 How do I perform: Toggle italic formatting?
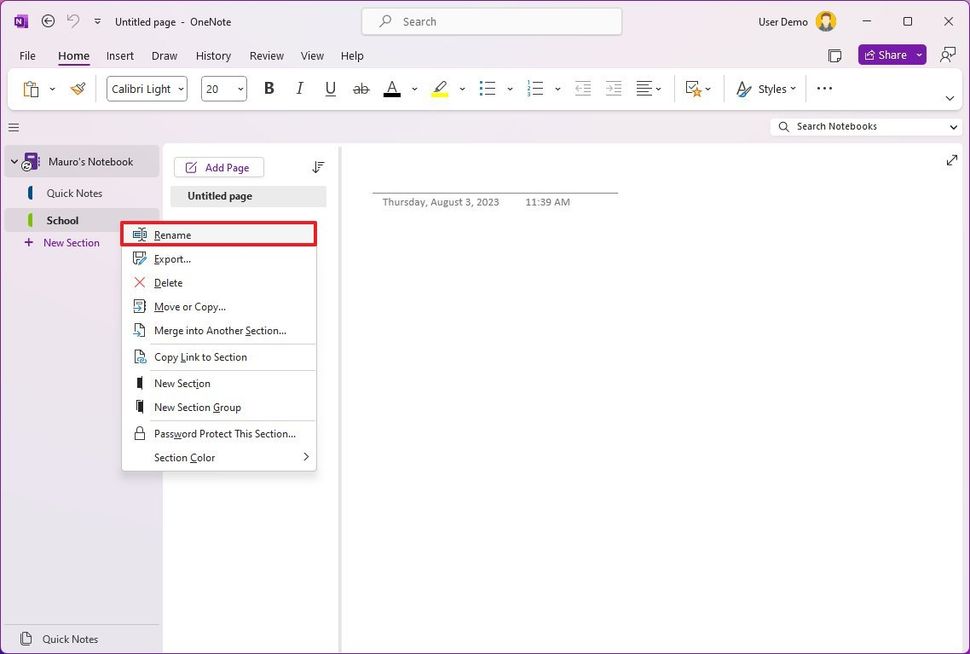click(299, 88)
